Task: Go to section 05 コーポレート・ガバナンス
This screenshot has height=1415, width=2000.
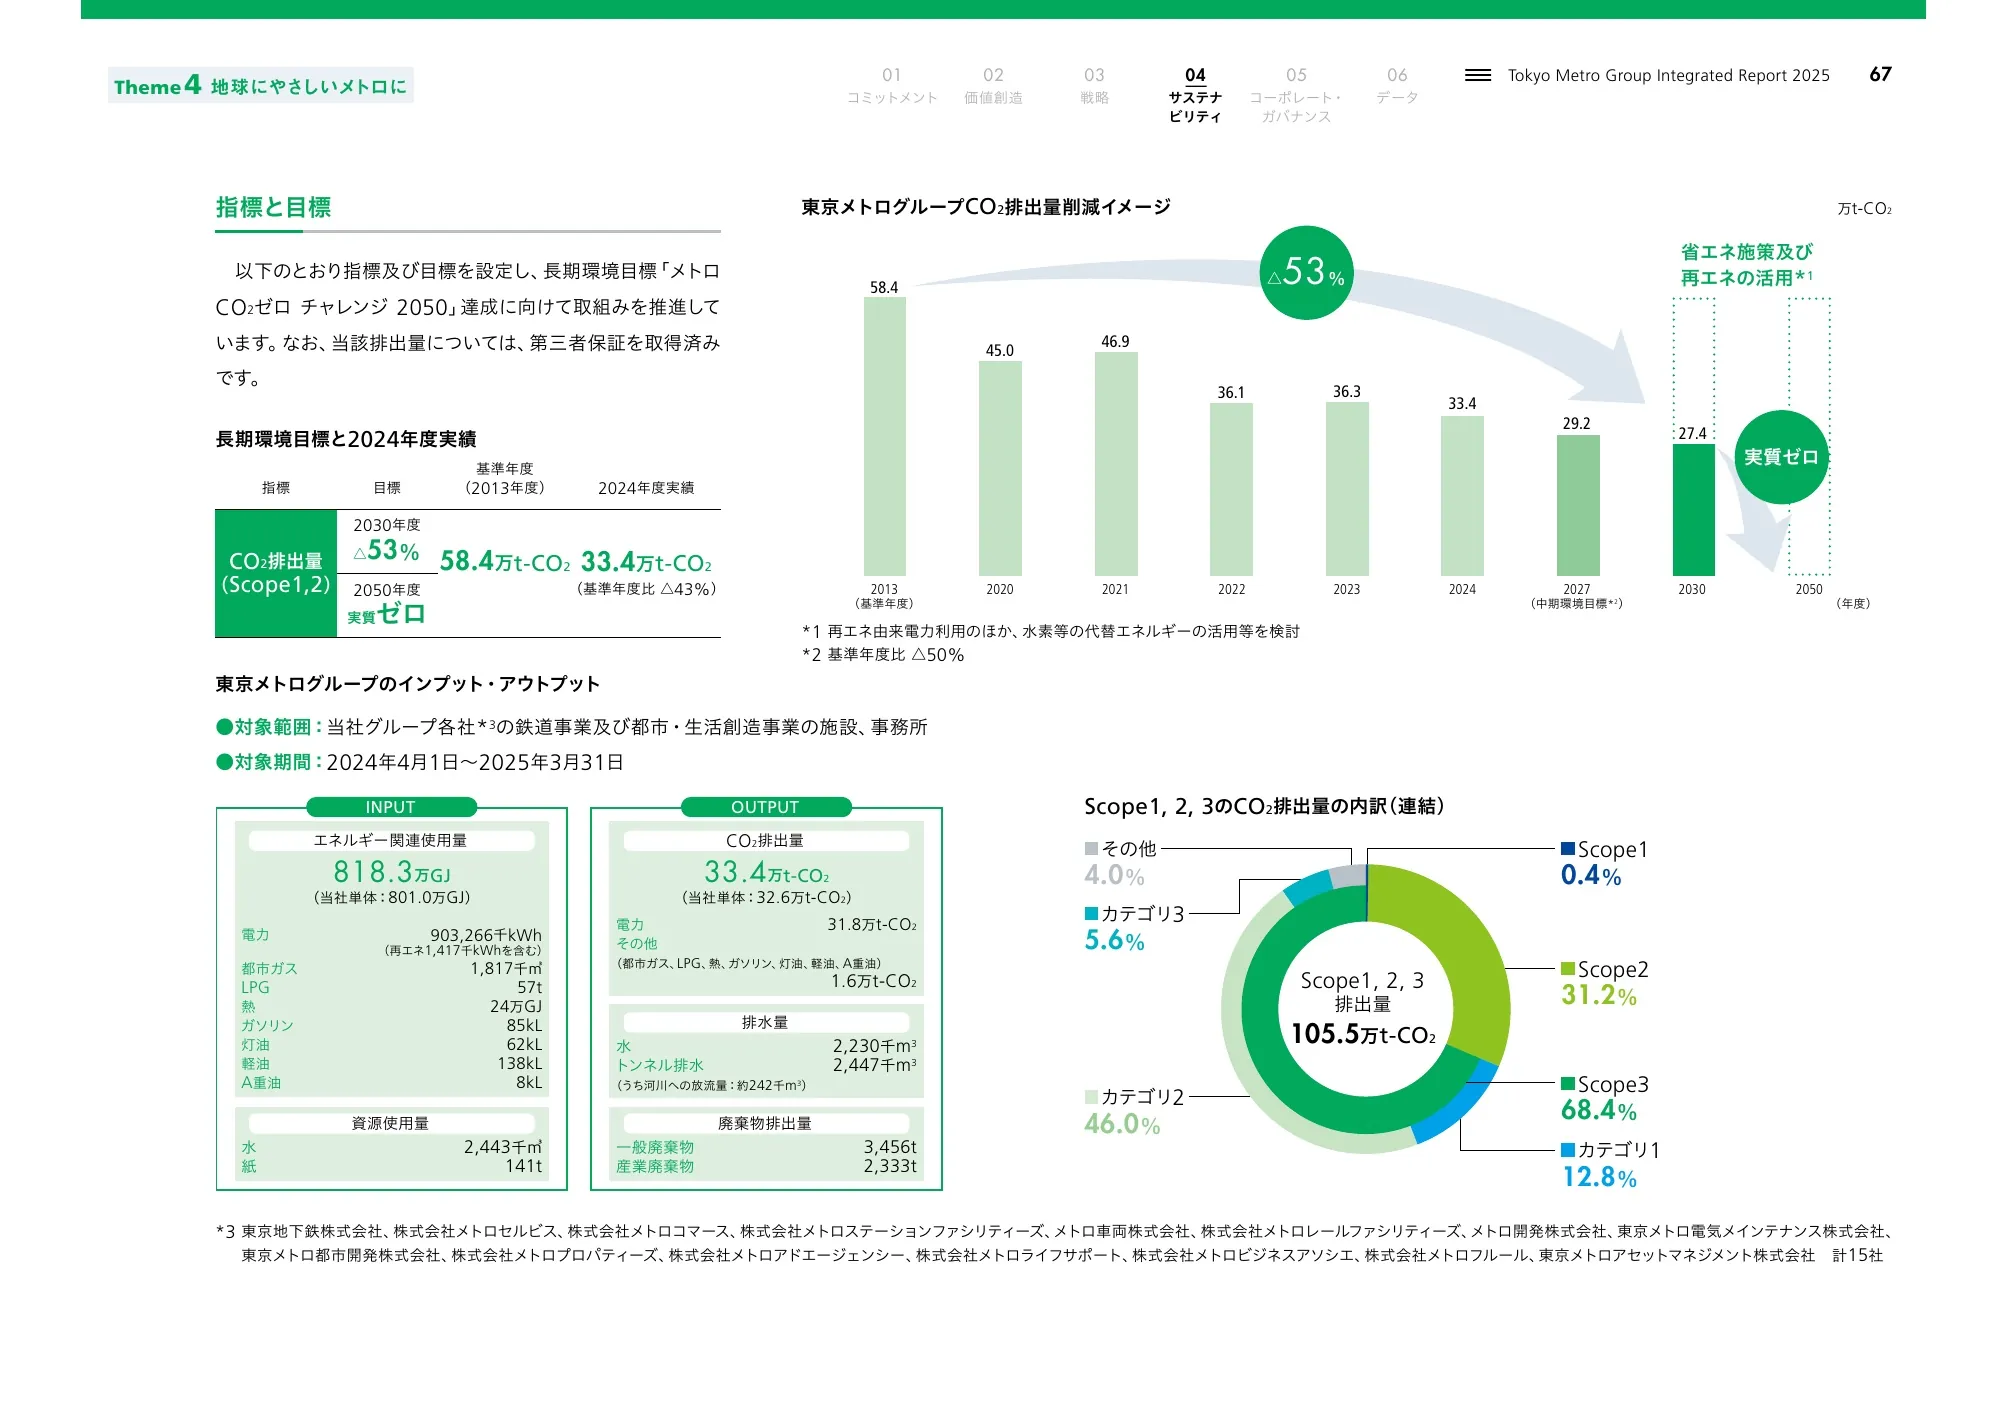Action: coord(1296,95)
